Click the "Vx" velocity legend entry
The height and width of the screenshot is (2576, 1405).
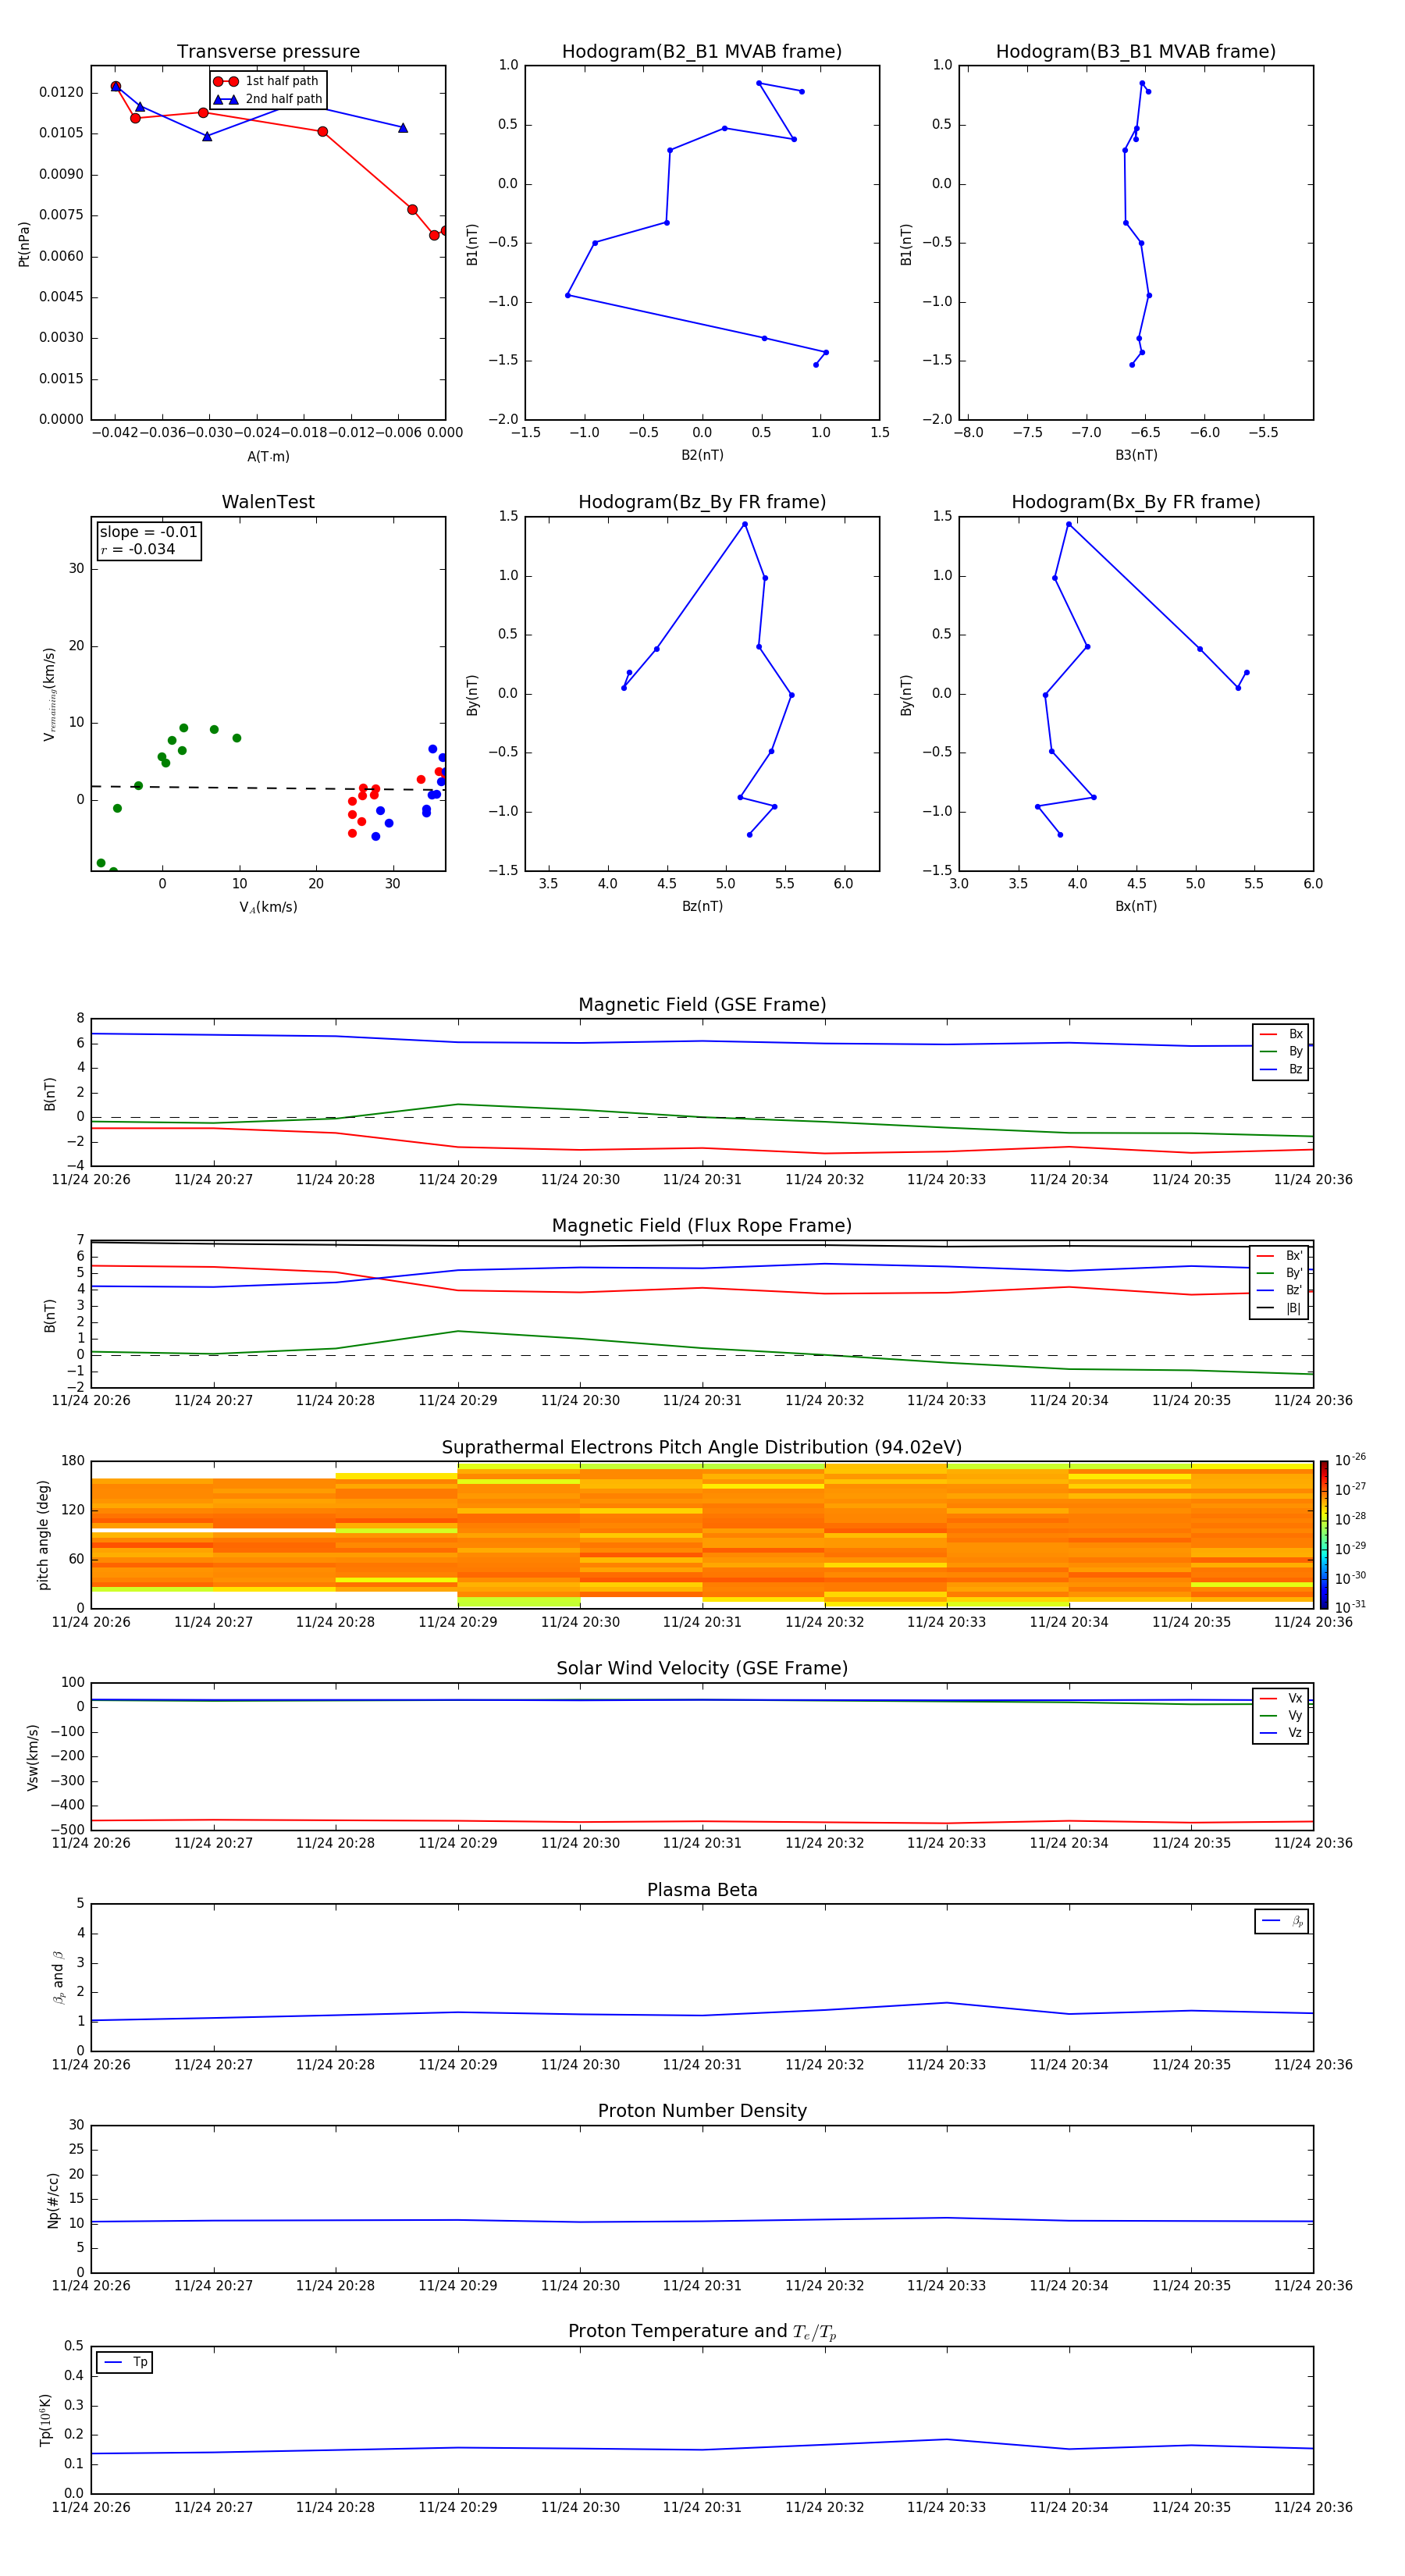pos(1281,1698)
